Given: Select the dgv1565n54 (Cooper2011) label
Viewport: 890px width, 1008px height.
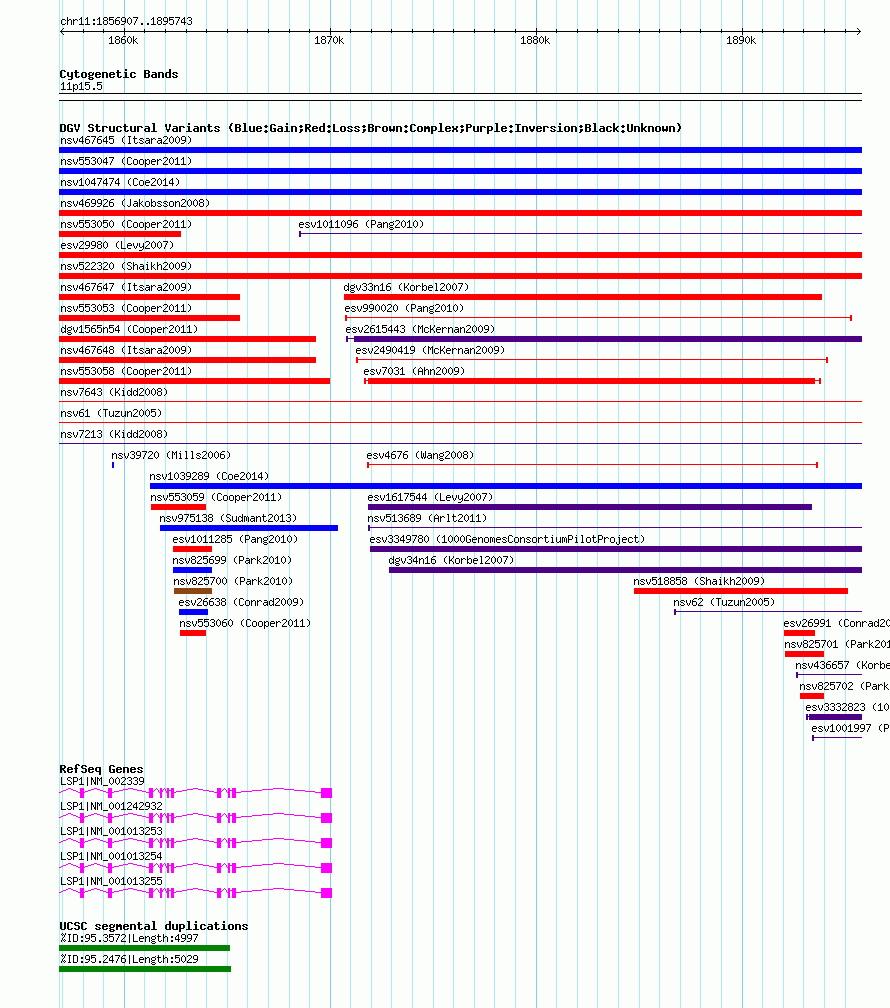Looking at the screenshot, I should tap(129, 329).
